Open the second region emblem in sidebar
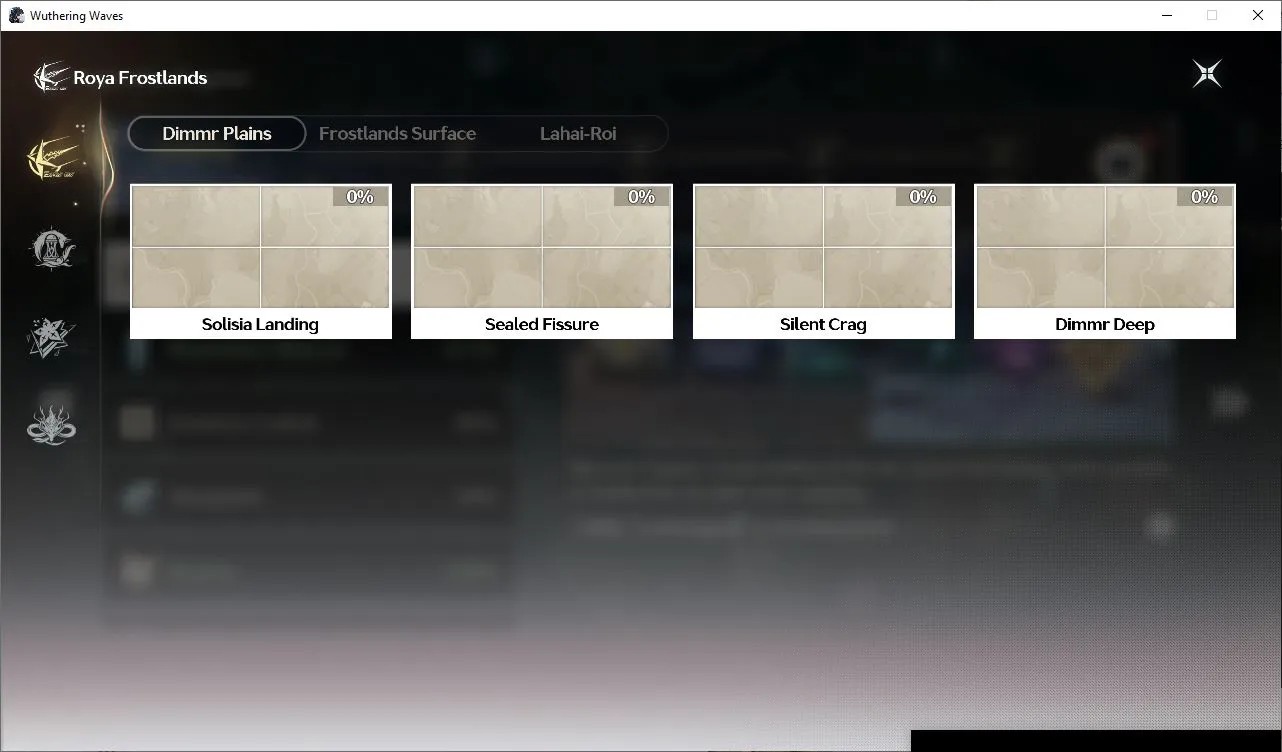This screenshot has height=752, width=1282. click(x=52, y=249)
